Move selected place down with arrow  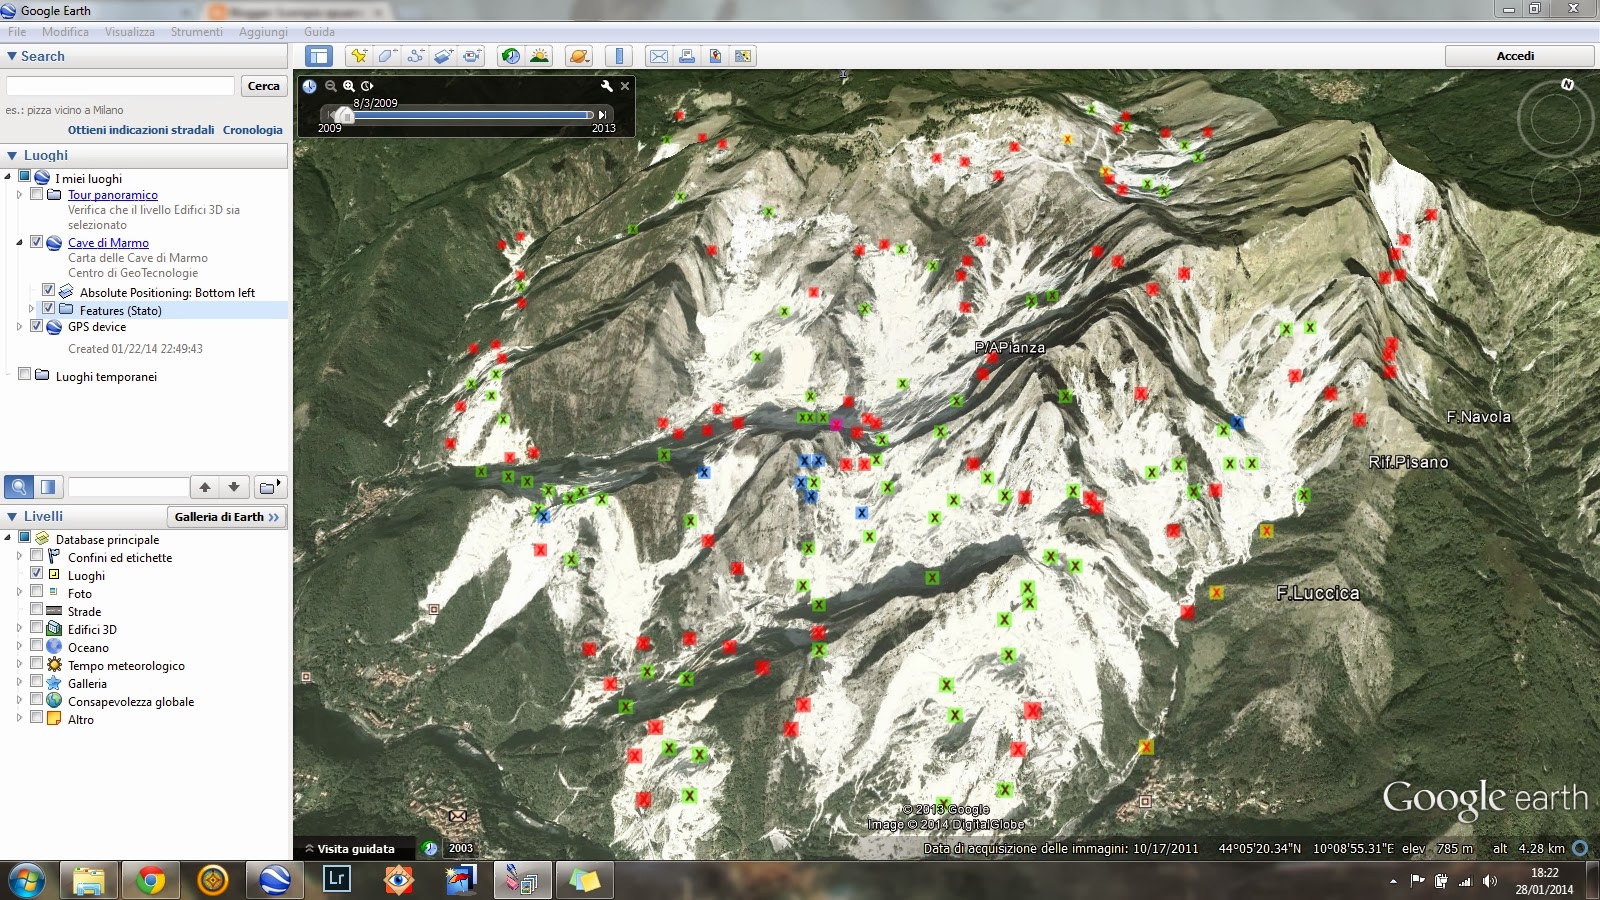(x=234, y=487)
